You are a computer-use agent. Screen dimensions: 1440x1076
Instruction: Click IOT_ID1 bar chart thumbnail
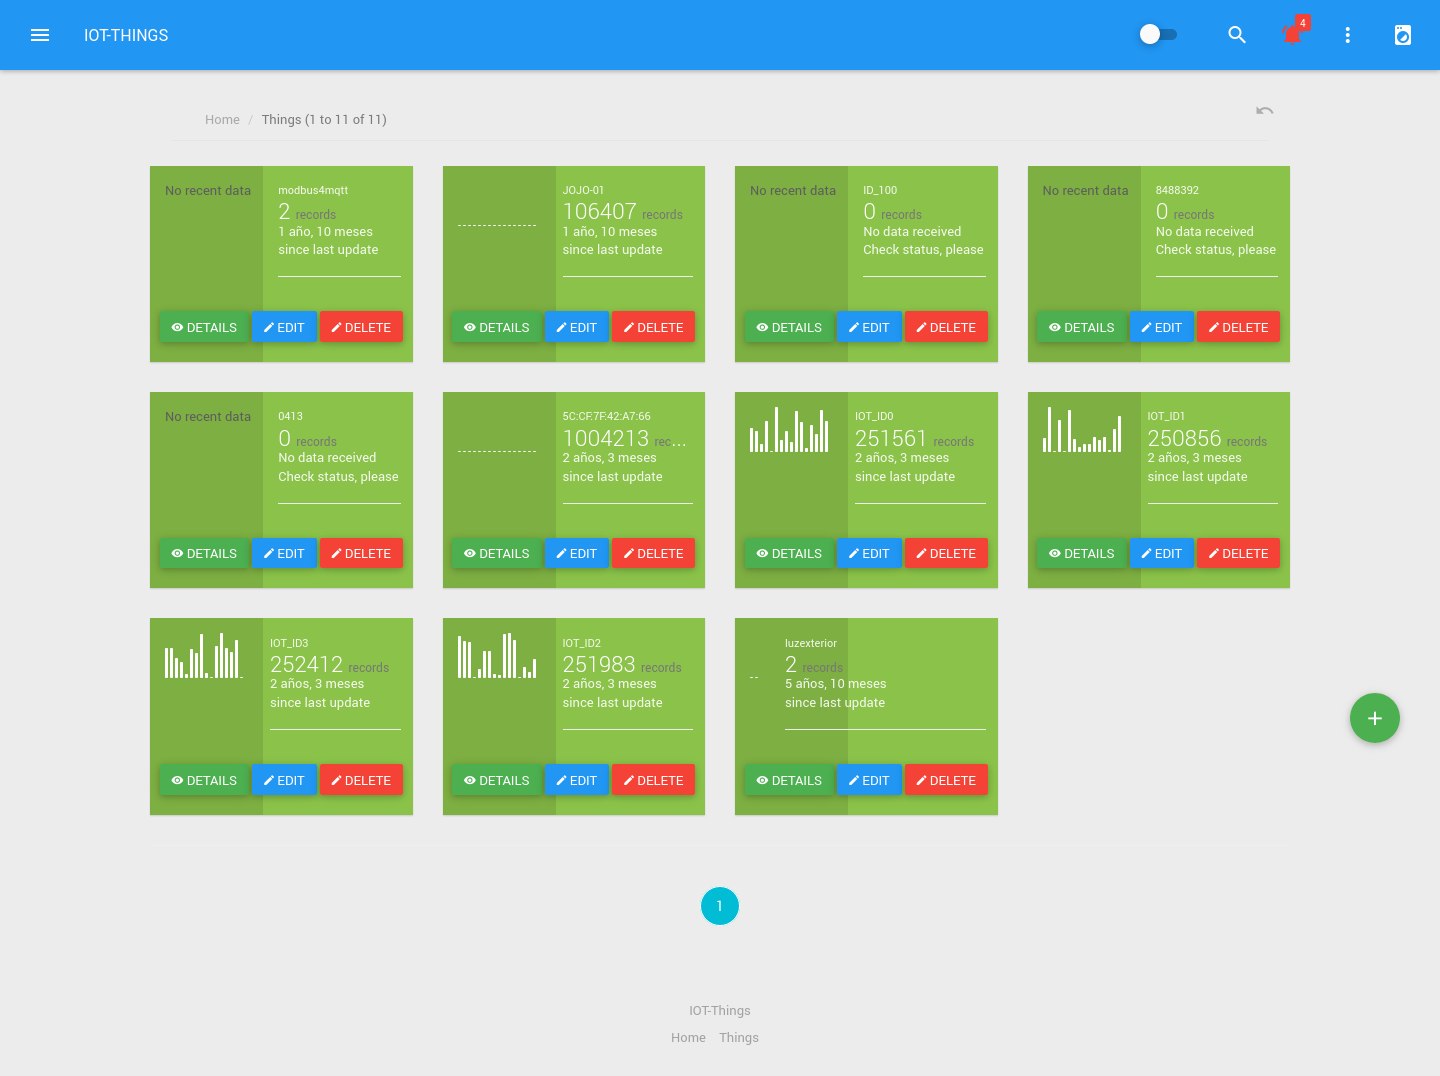pyautogui.click(x=1082, y=430)
